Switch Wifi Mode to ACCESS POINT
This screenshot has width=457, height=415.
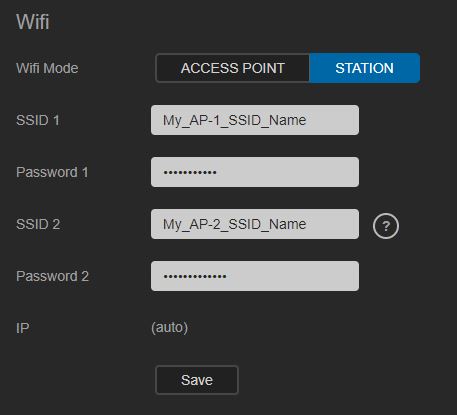tap(233, 68)
